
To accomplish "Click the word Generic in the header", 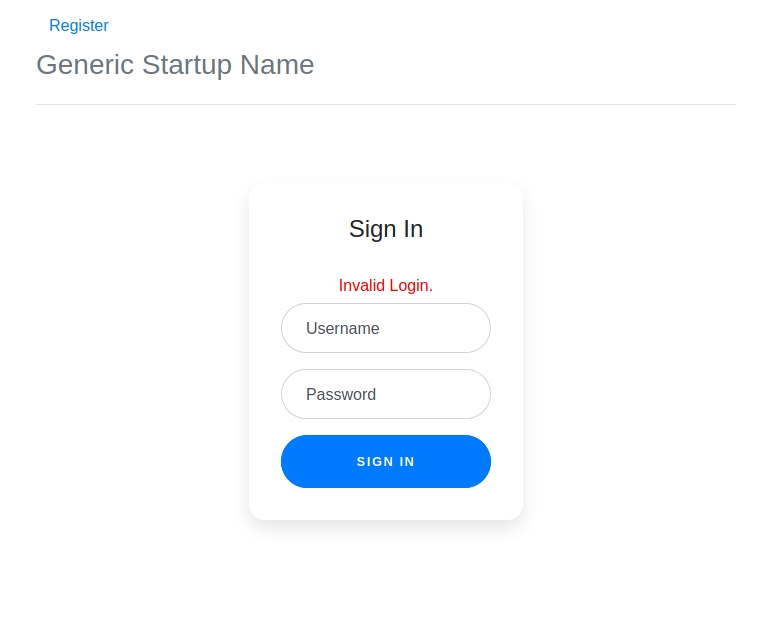I will point(85,65).
